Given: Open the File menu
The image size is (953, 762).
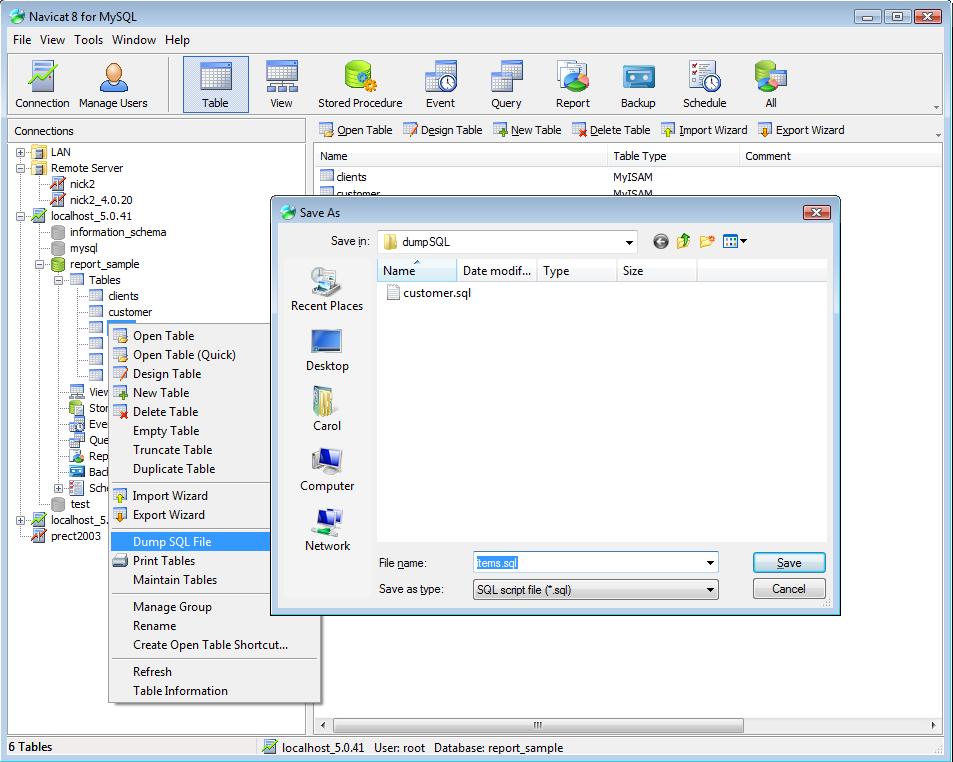Looking at the screenshot, I should 22,40.
